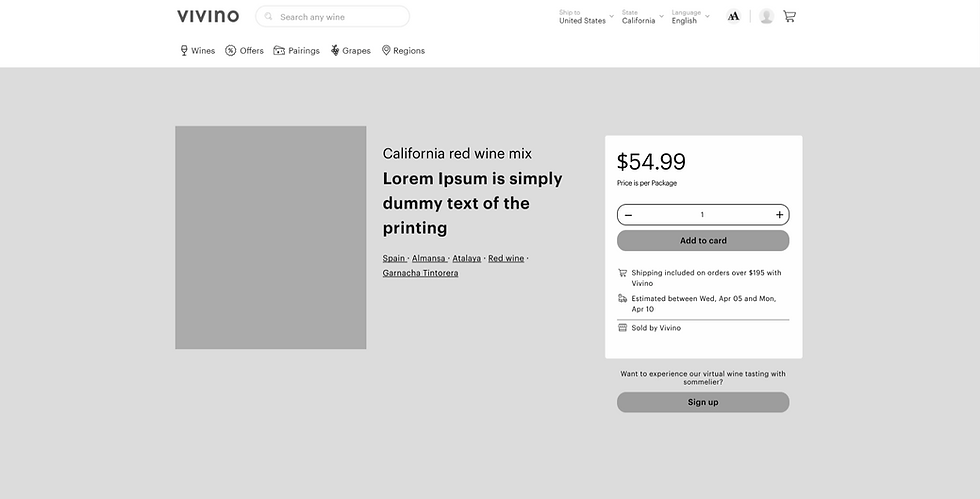The height and width of the screenshot is (499, 980).
Task: Follow the Garnacha Tintorera link
Action: [420, 273]
